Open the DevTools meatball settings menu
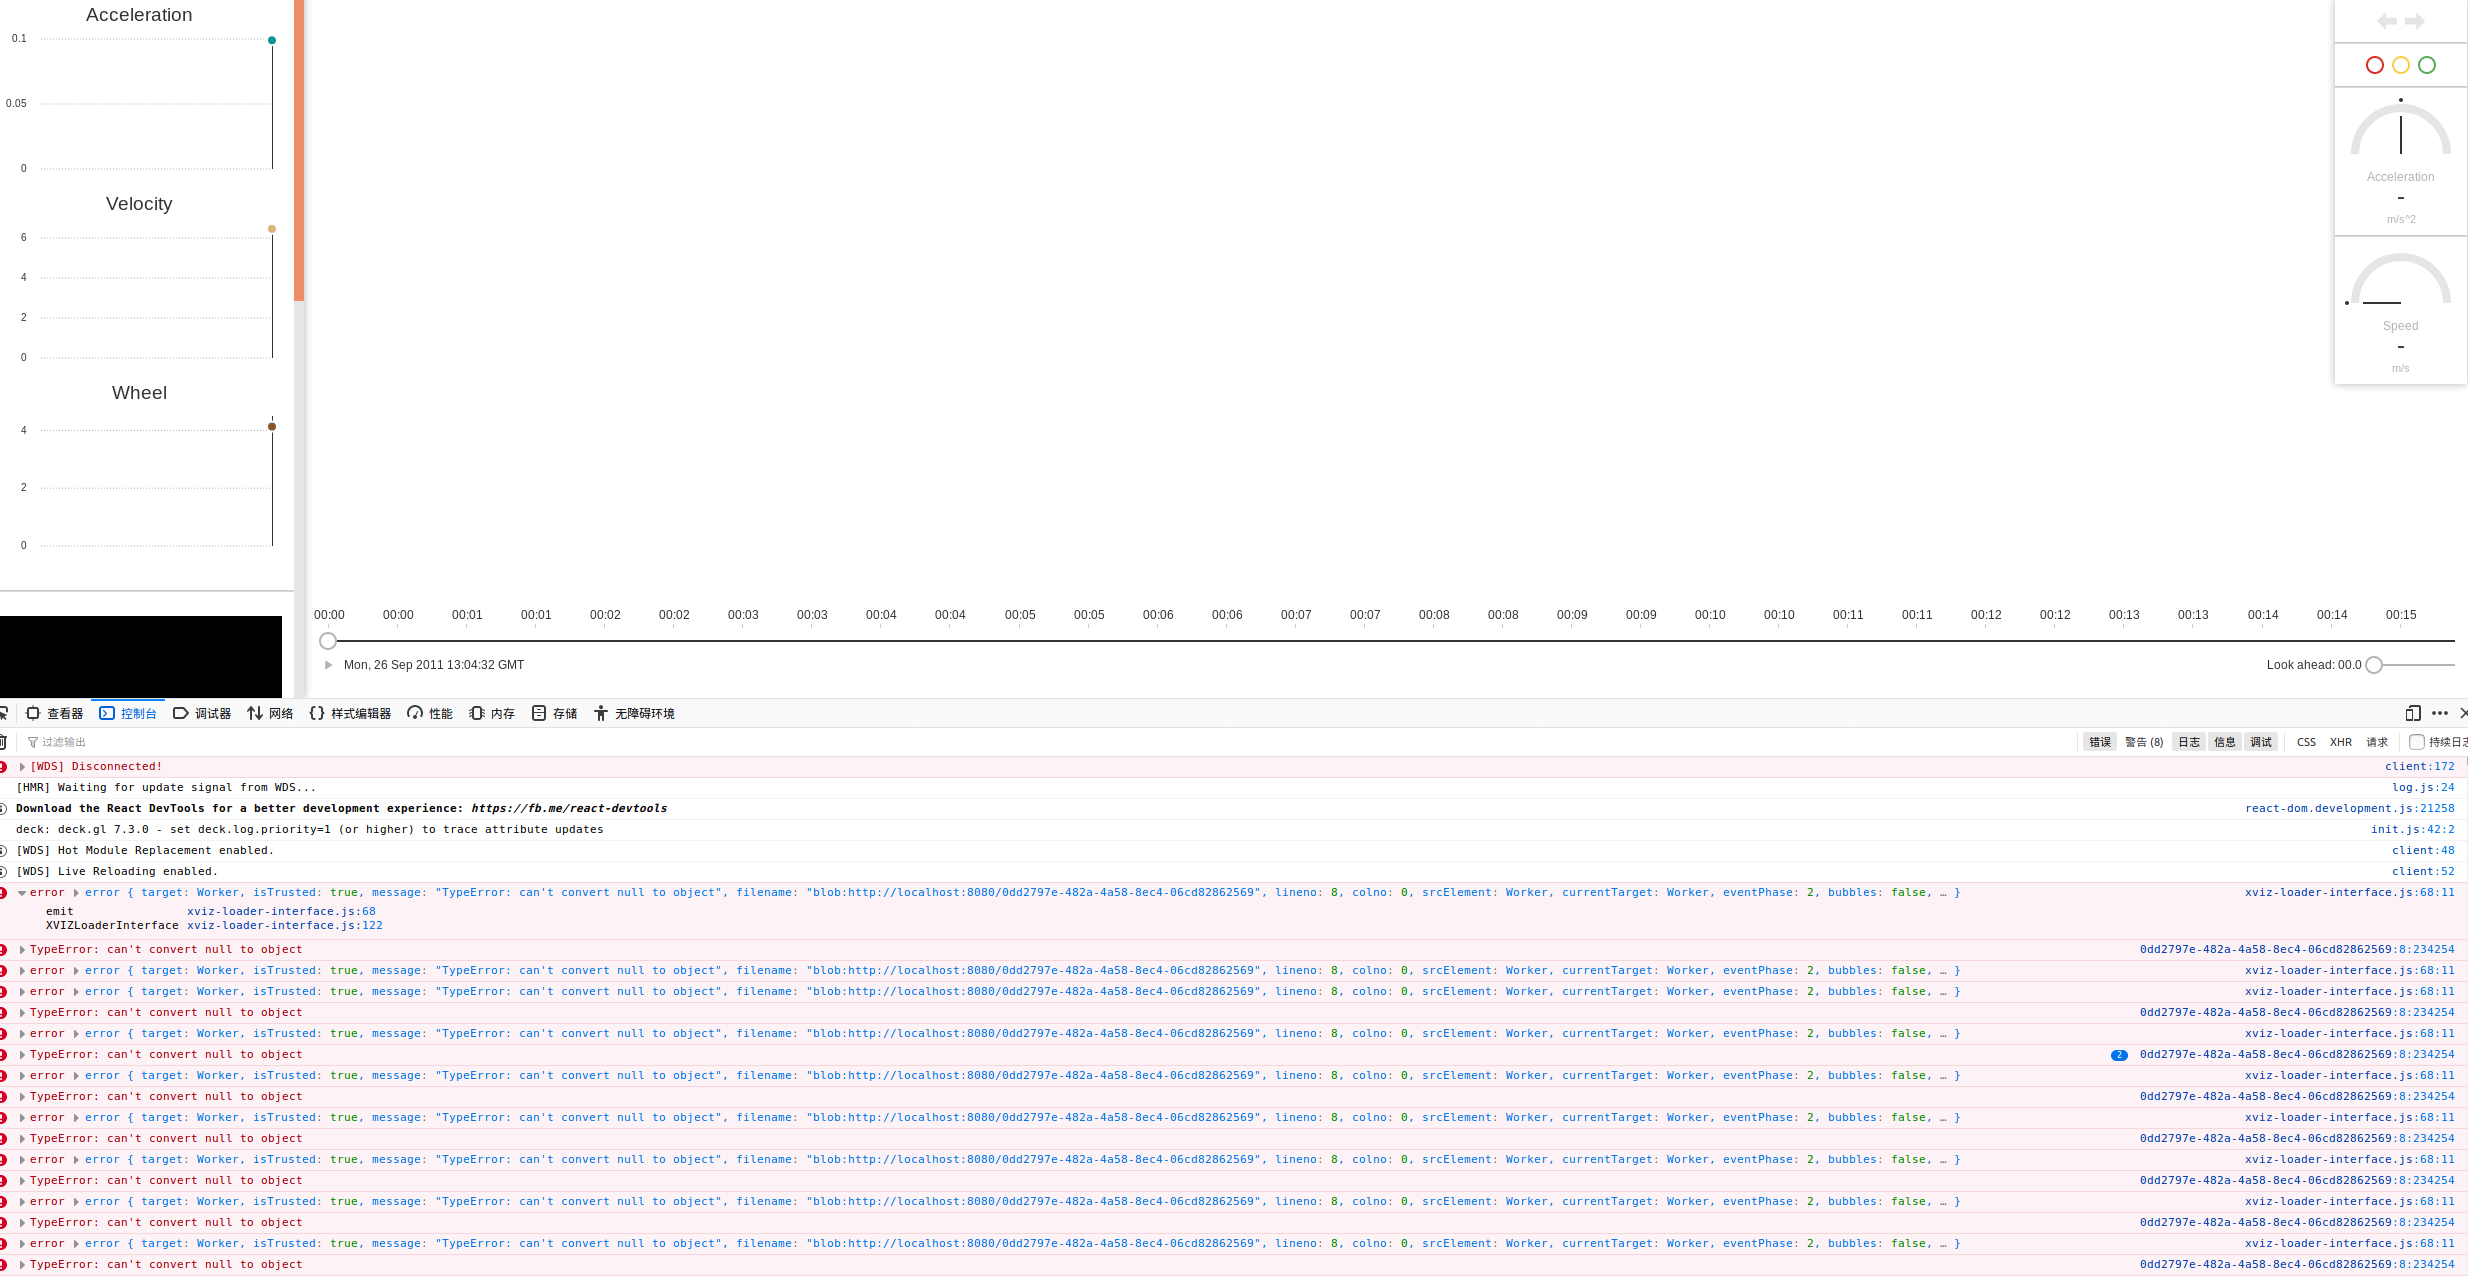 tap(2439, 713)
